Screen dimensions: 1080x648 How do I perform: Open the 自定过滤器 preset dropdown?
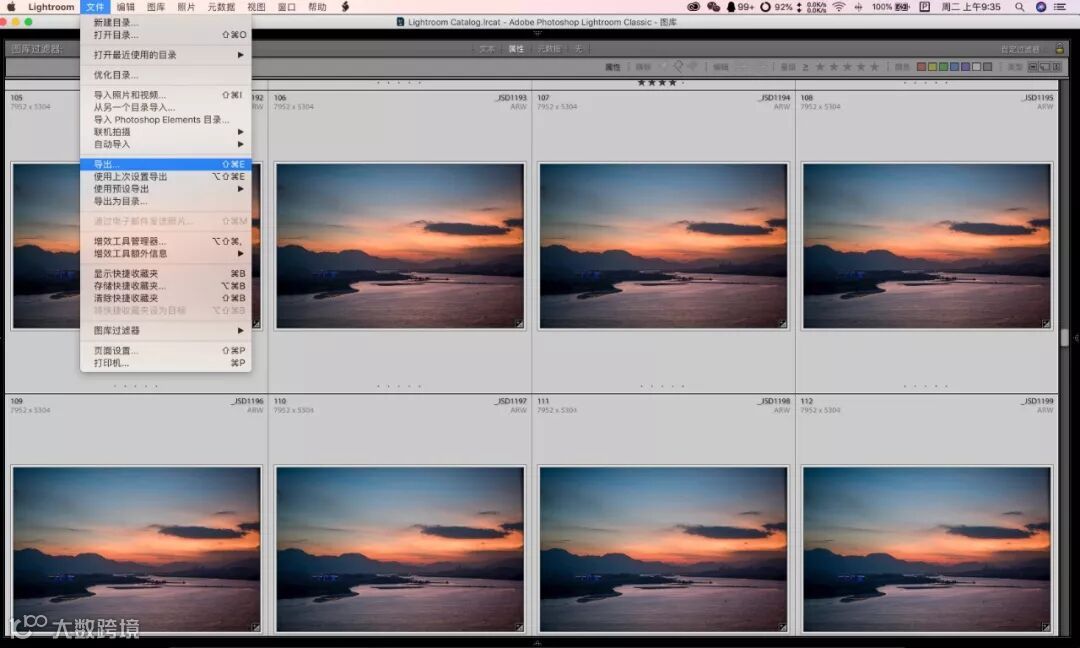(1020, 48)
